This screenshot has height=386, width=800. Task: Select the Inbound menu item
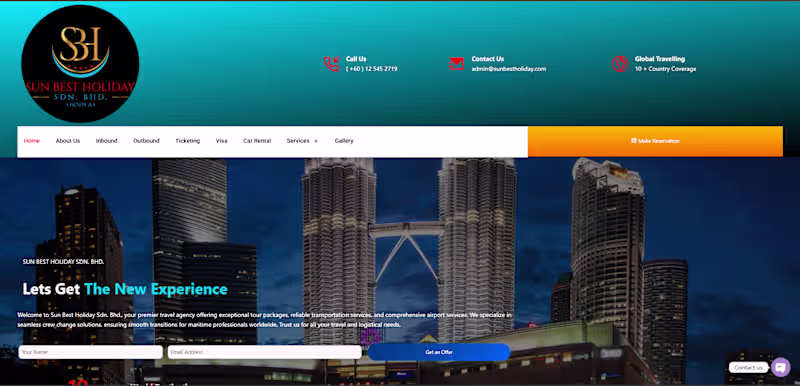107,141
